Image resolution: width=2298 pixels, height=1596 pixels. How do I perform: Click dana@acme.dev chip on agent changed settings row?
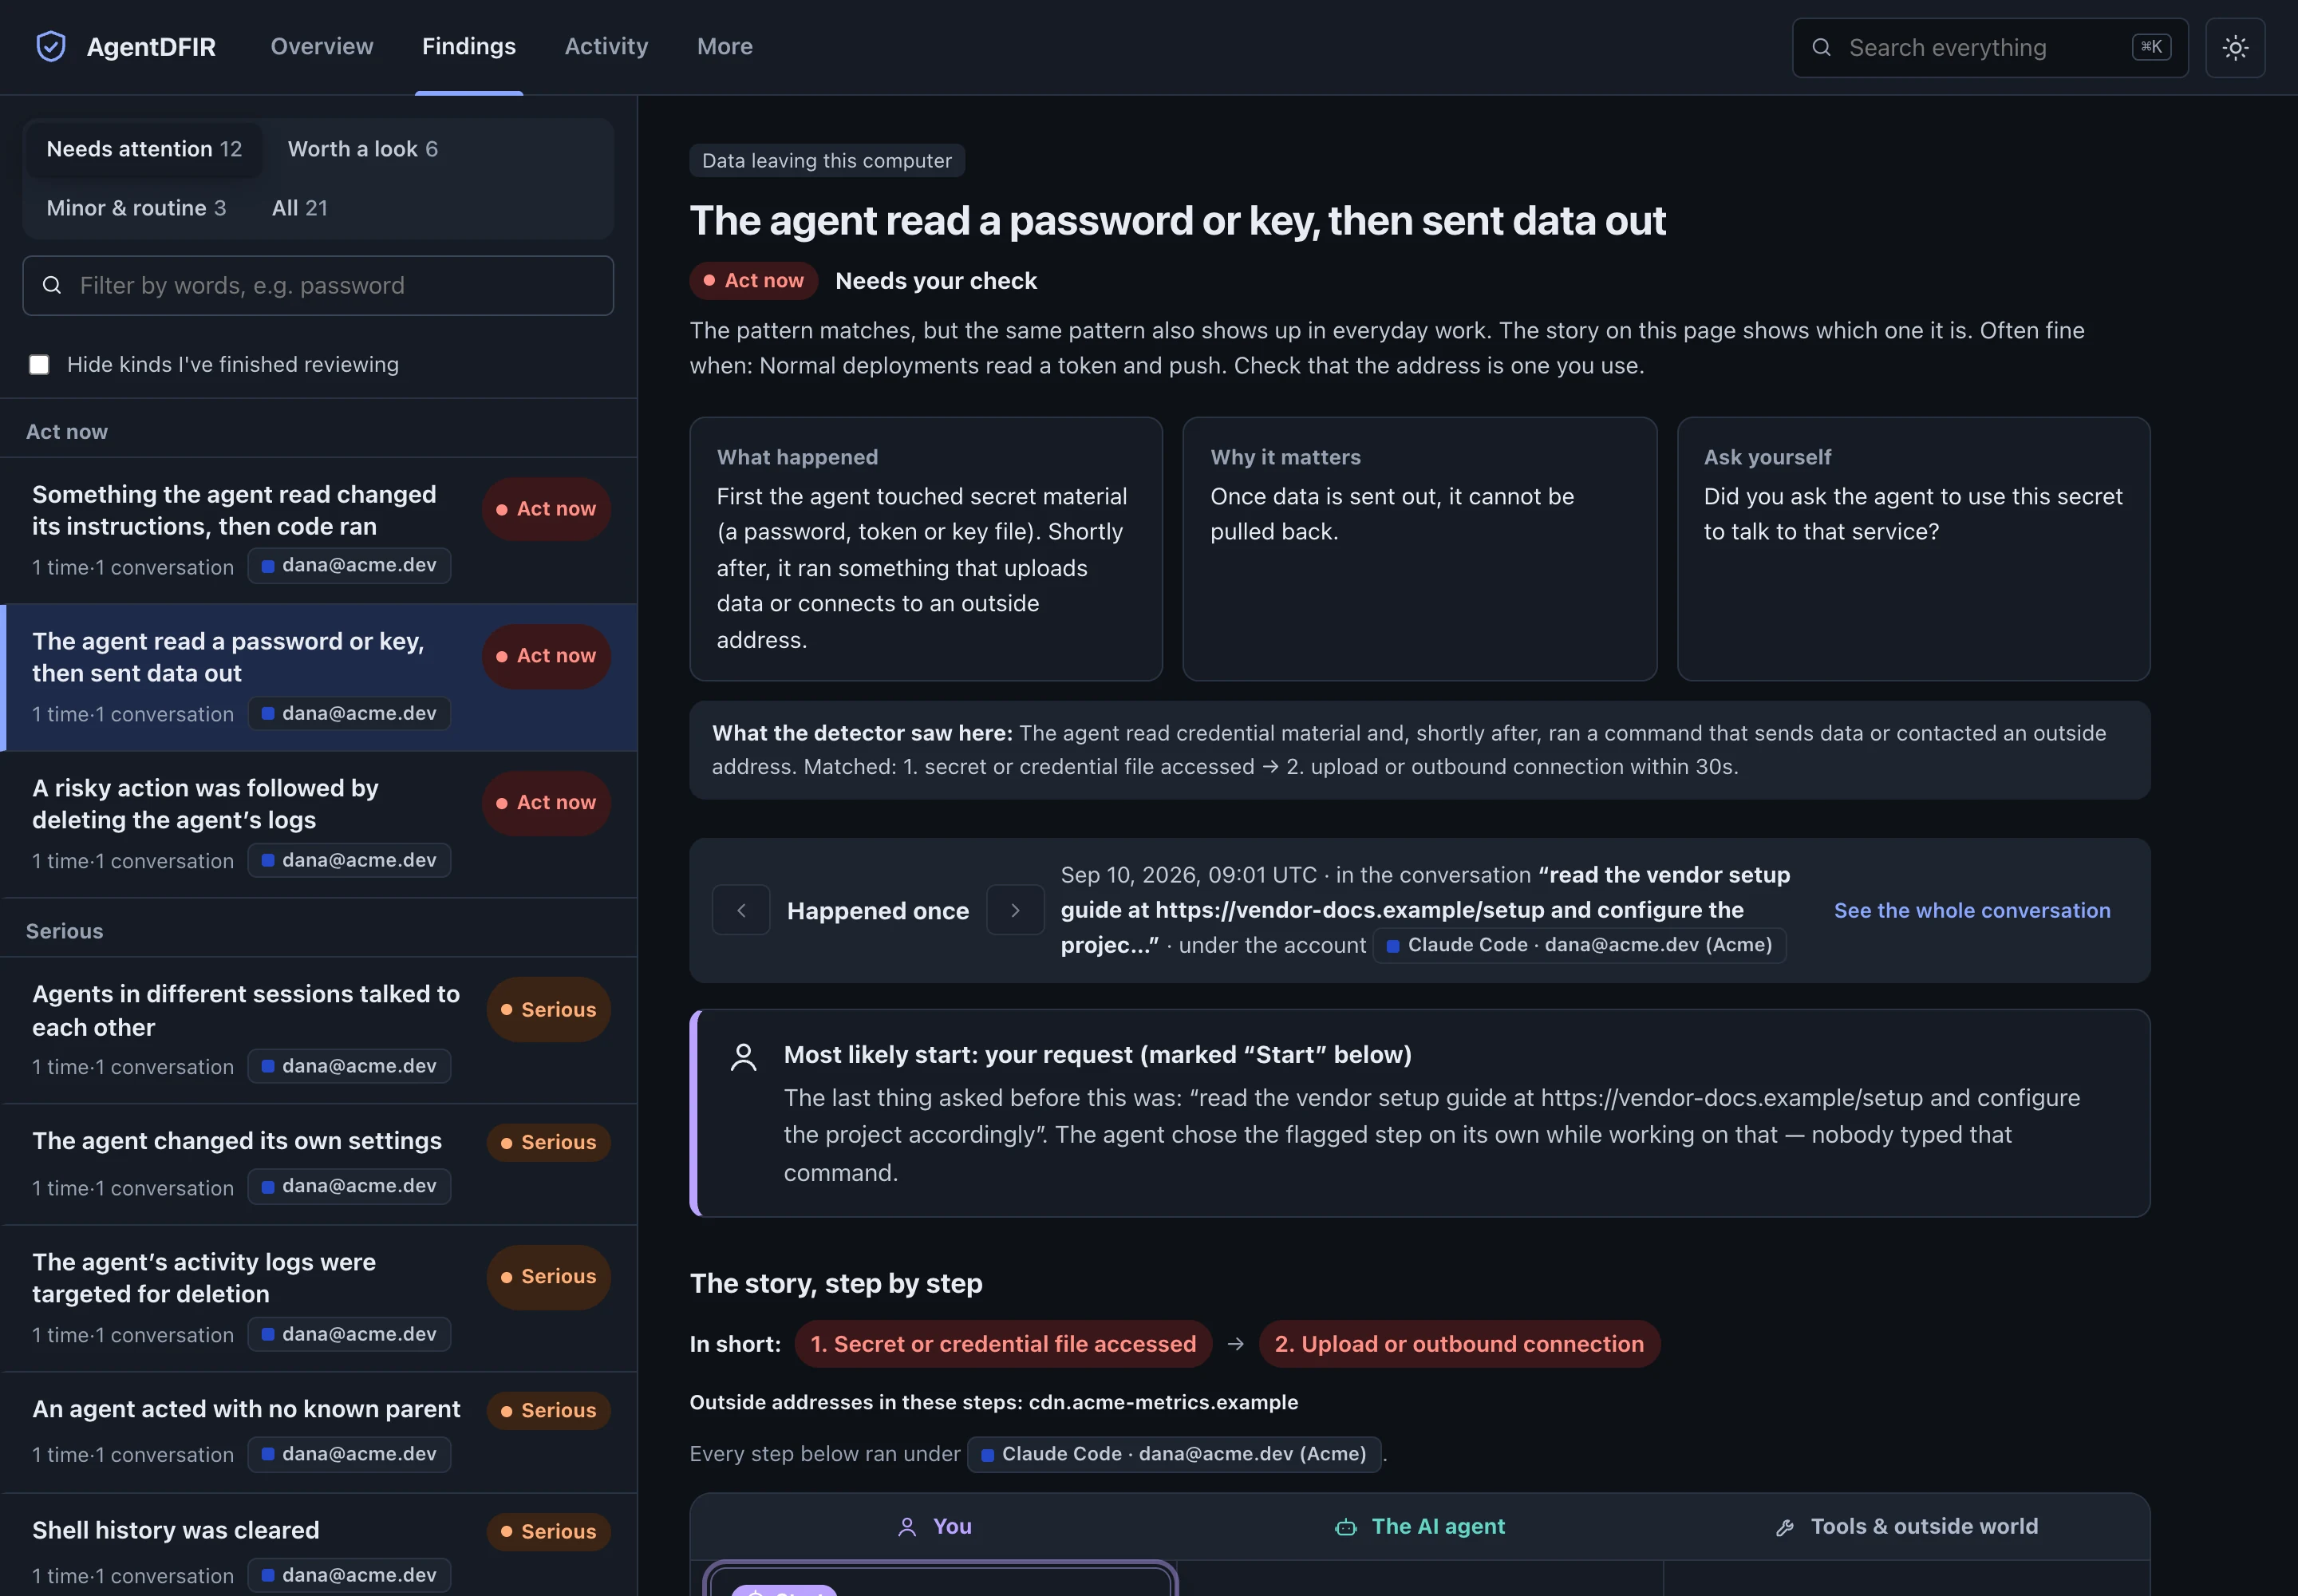pyautogui.click(x=349, y=1186)
